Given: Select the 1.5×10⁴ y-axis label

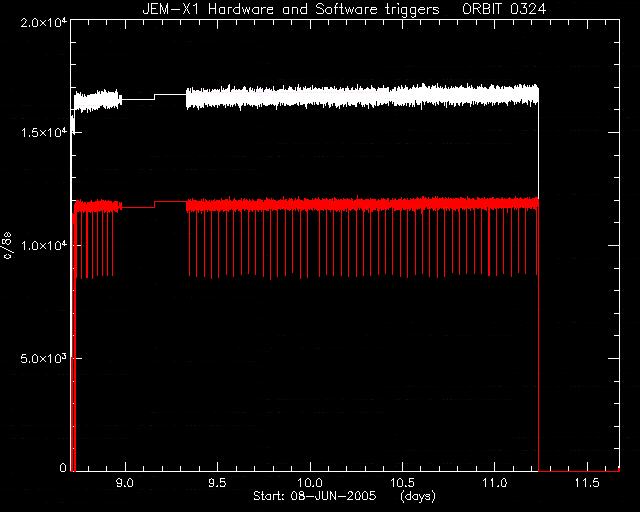Looking at the screenshot, I should (x=43, y=132).
